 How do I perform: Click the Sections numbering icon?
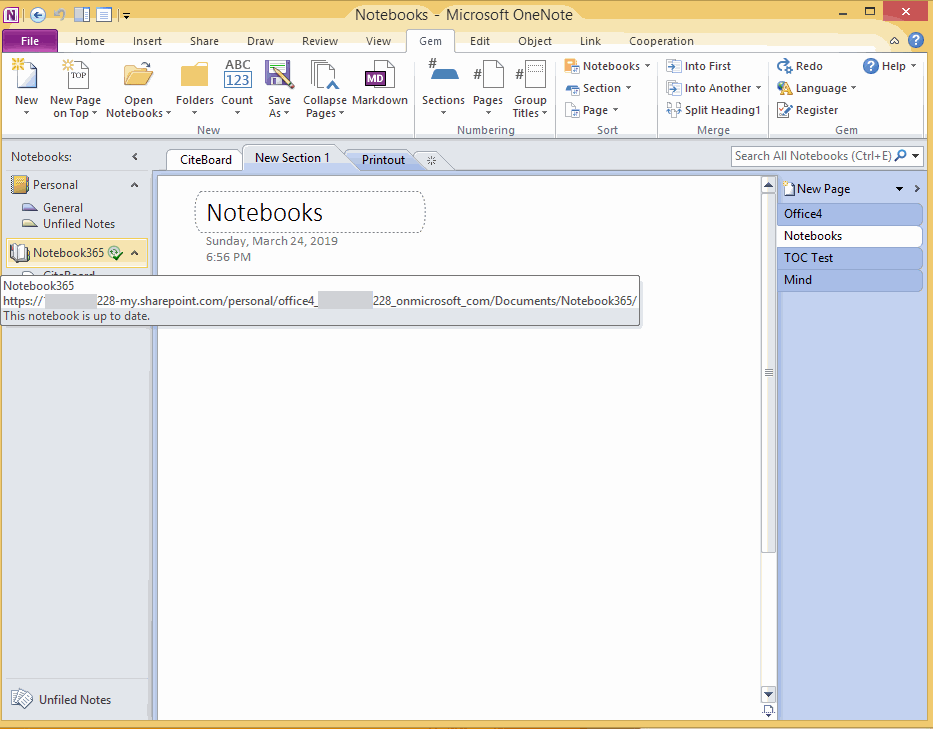(x=443, y=71)
